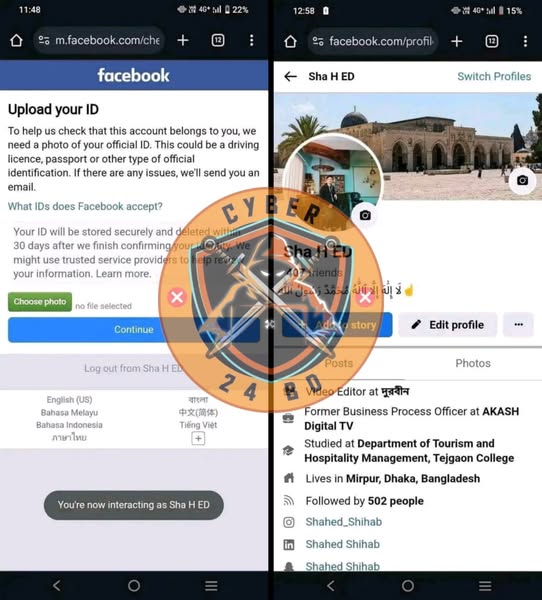Click Choose photo button
This screenshot has width=542, height=600.
click(x=40, y=302)
